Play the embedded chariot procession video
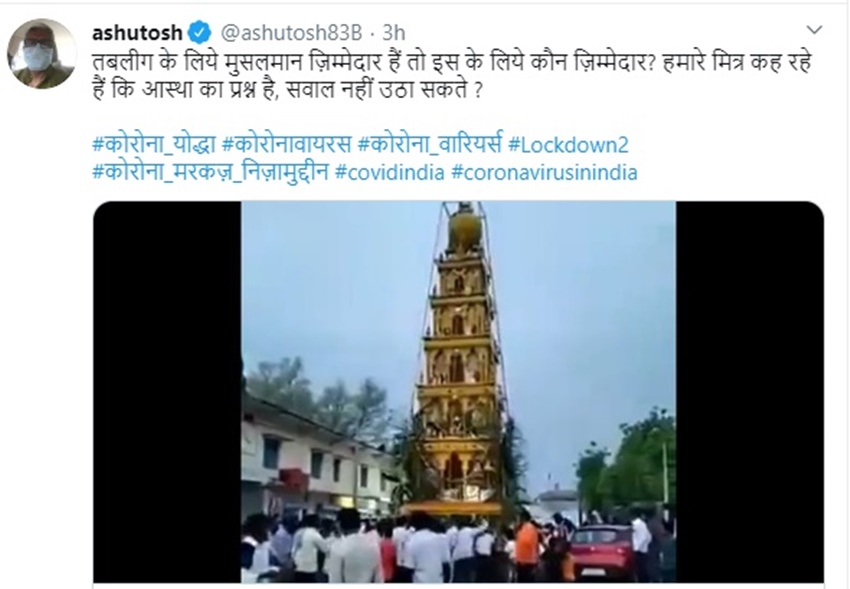This screenshot has width=850, height=589. (459, 392)
